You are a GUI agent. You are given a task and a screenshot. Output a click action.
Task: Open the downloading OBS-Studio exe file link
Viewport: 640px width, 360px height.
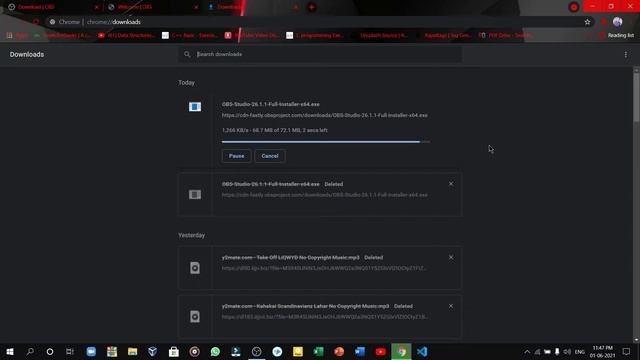[271, 104]
